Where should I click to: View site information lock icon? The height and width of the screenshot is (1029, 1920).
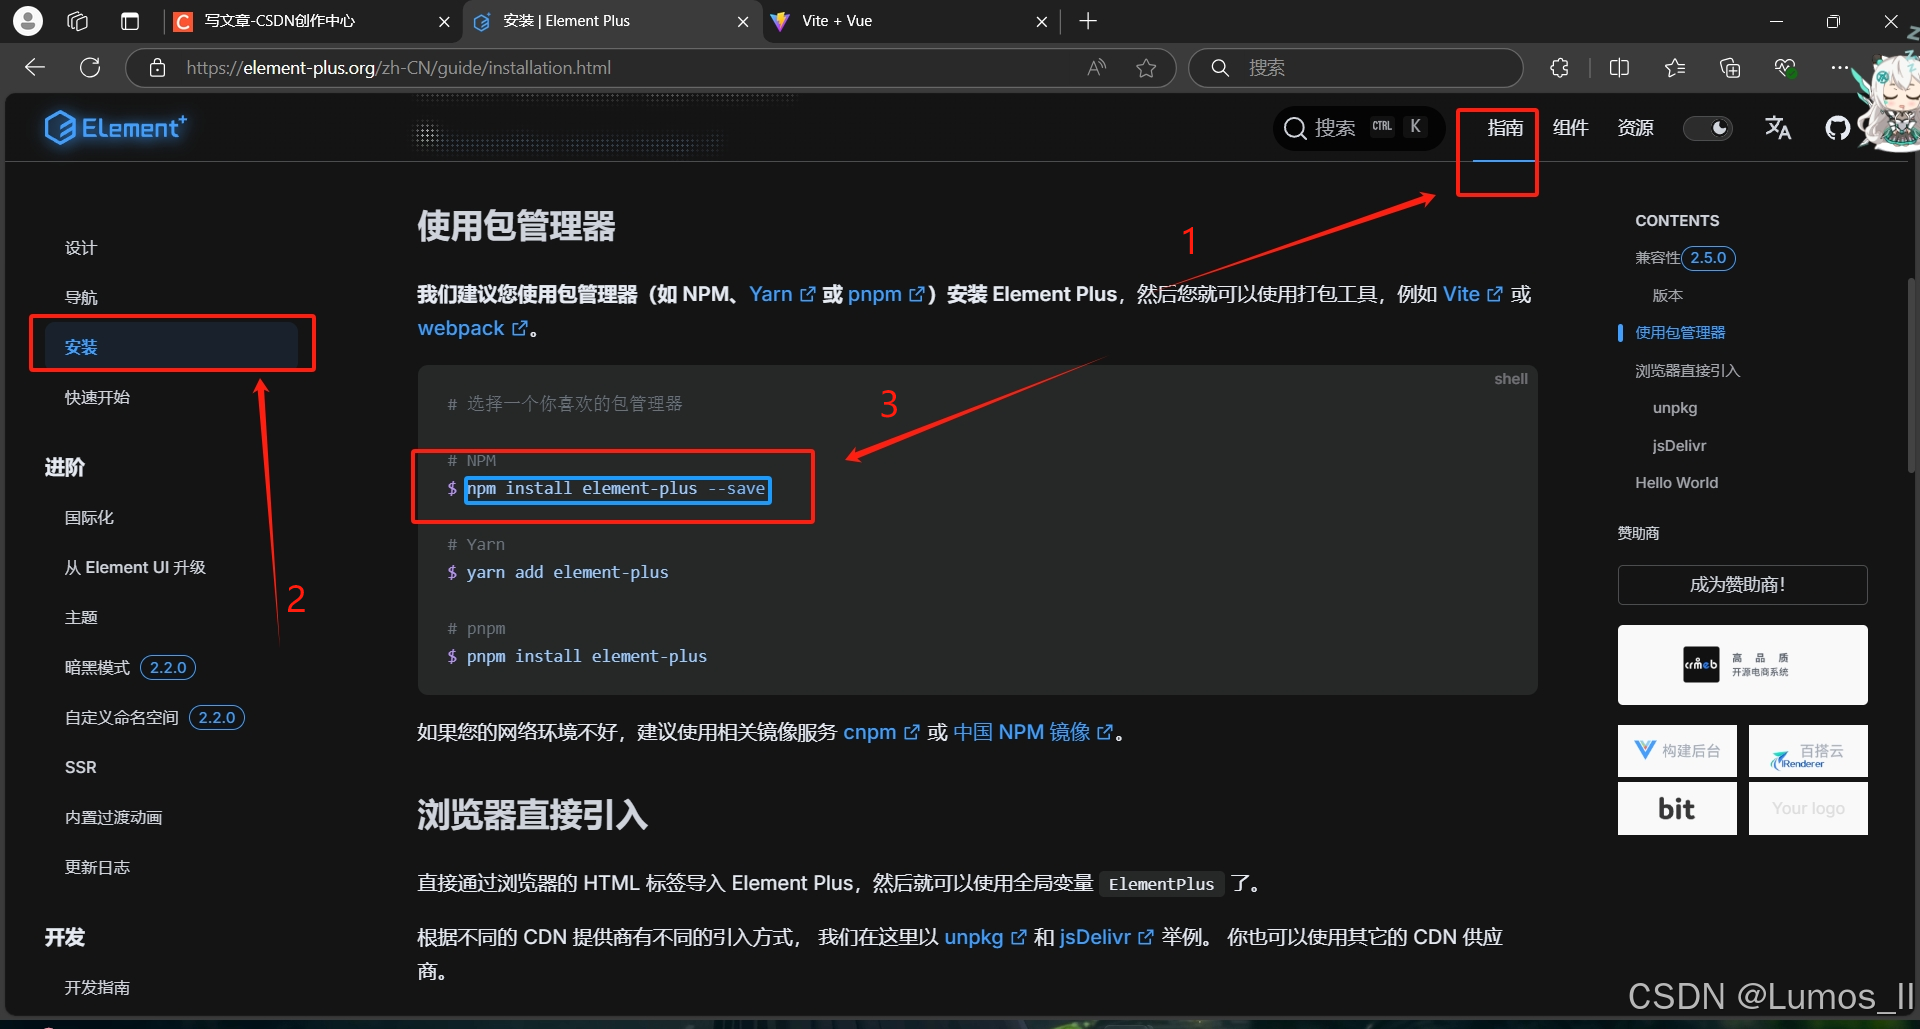[x=157, y=67]
